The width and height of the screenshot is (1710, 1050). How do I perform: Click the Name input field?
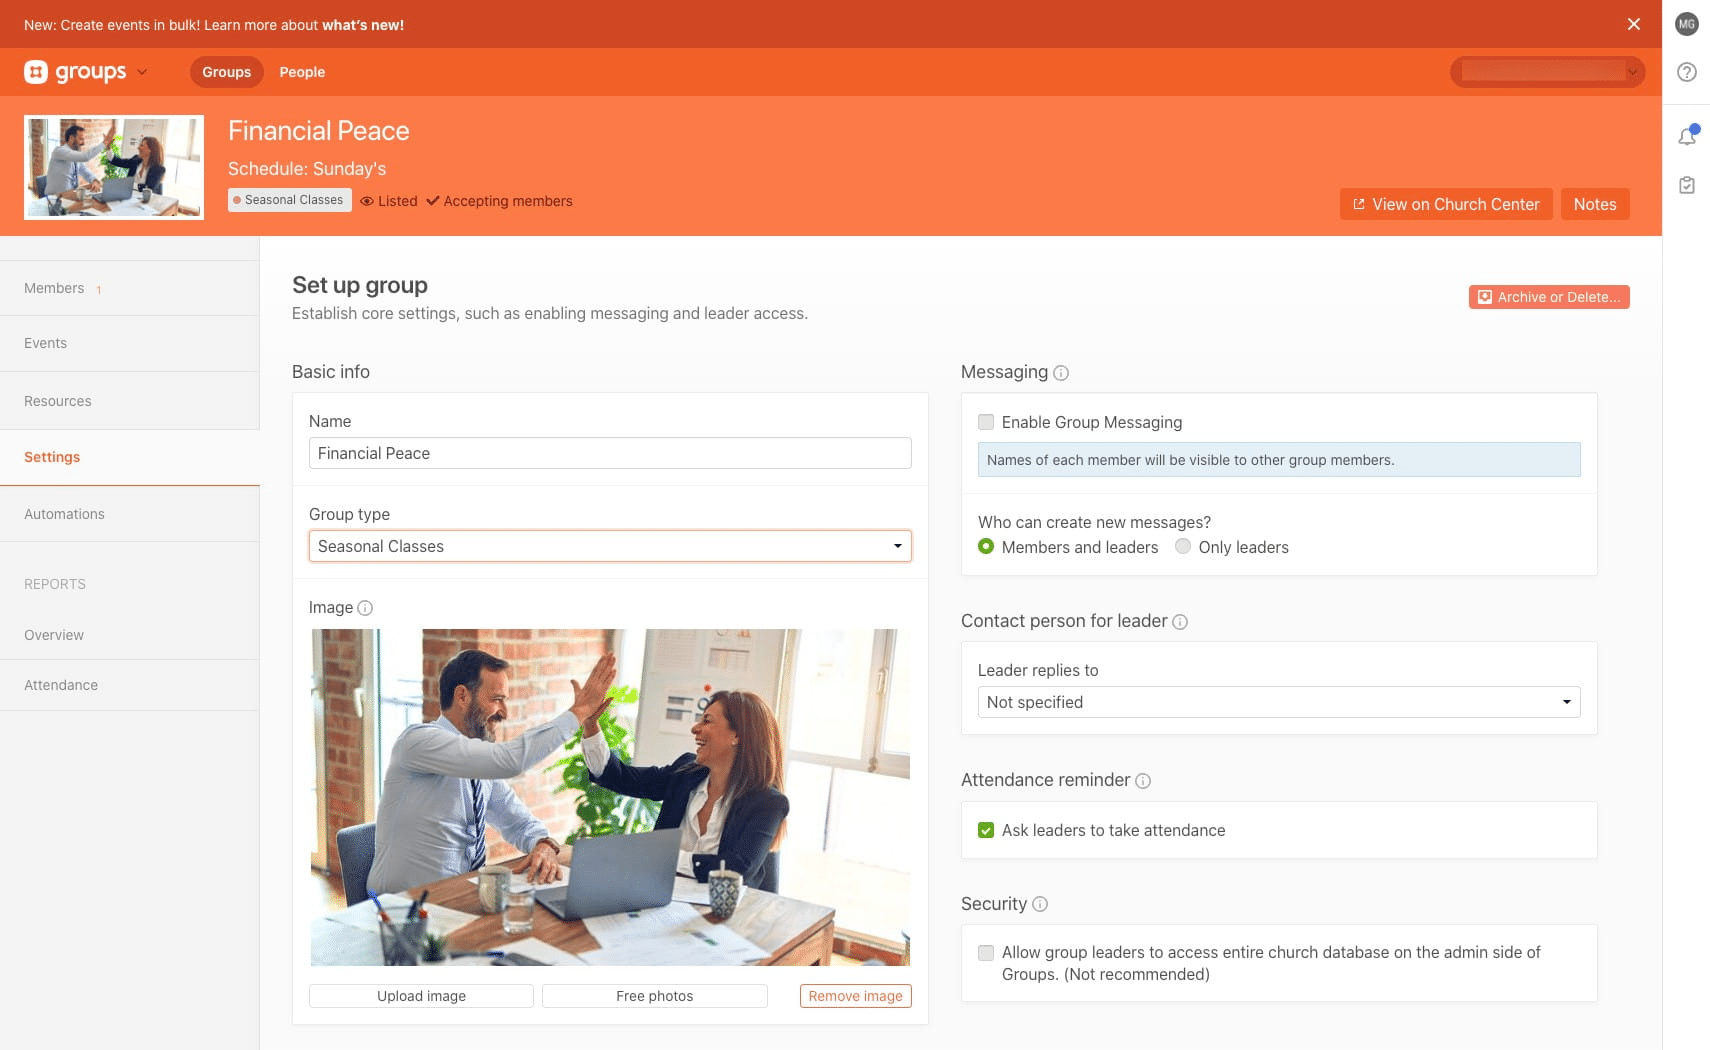tap(610, 453)
